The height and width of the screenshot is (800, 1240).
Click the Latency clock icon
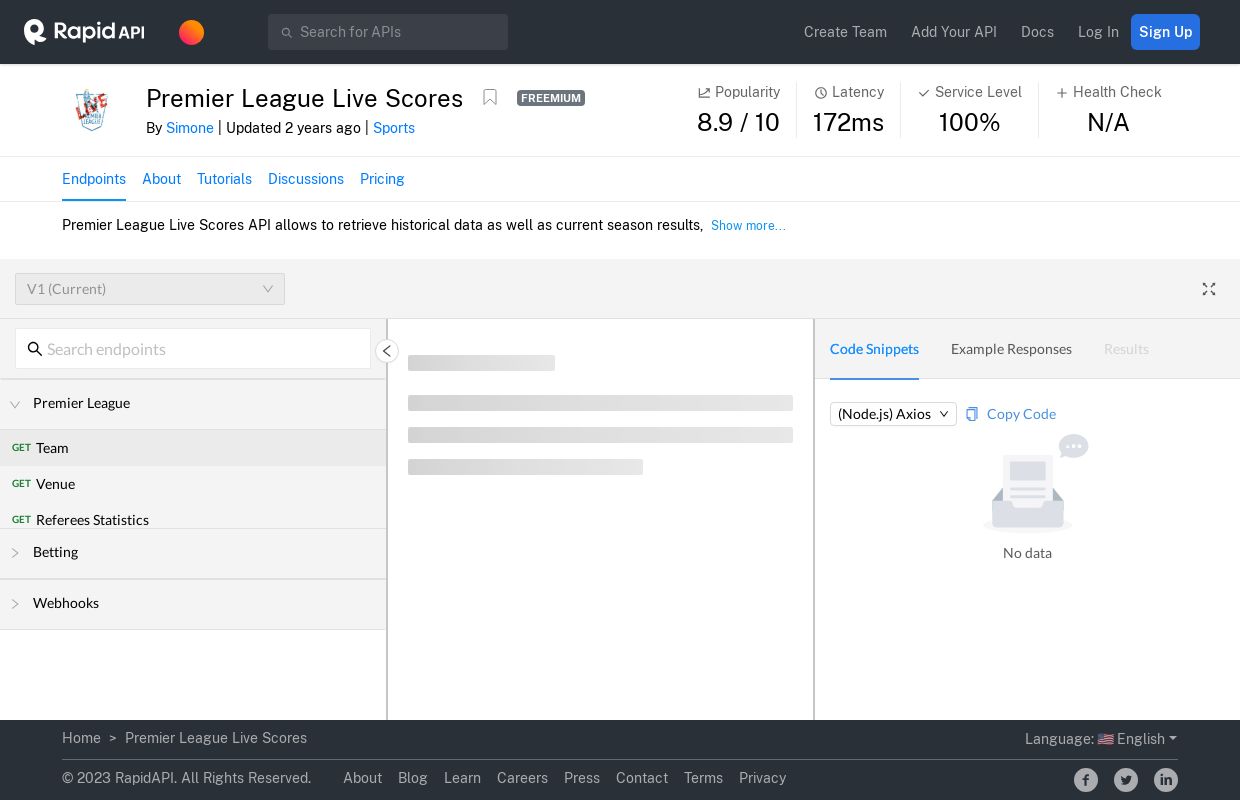click(821, 93)
